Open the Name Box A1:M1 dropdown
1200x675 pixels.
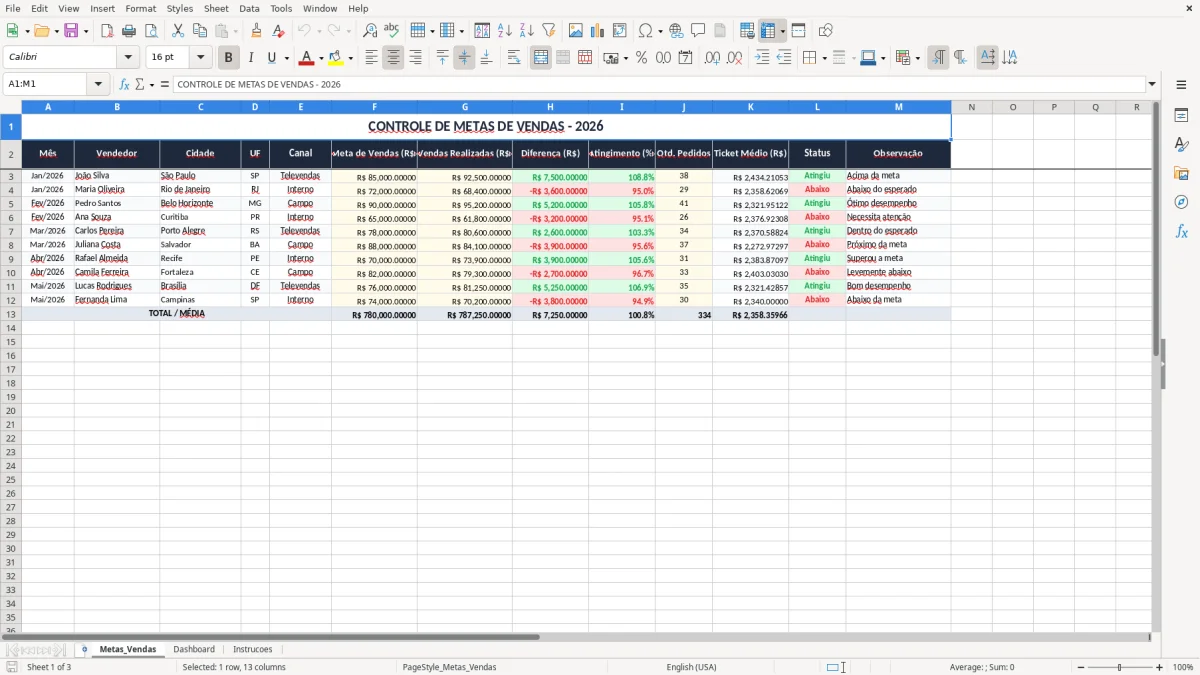coord(98,84)
